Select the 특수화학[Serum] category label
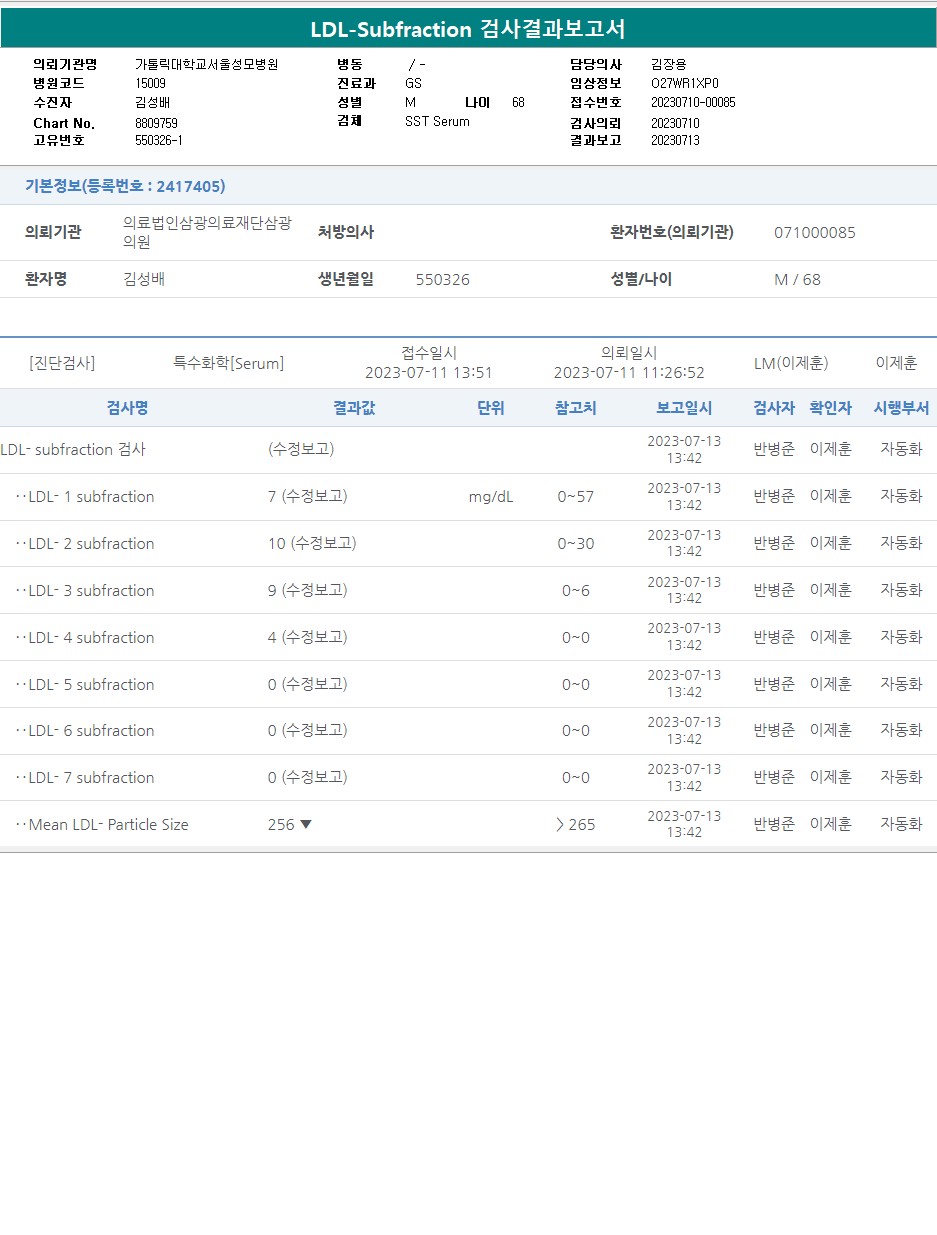This screenshot has width=937, height=1235. coord(228,364)
